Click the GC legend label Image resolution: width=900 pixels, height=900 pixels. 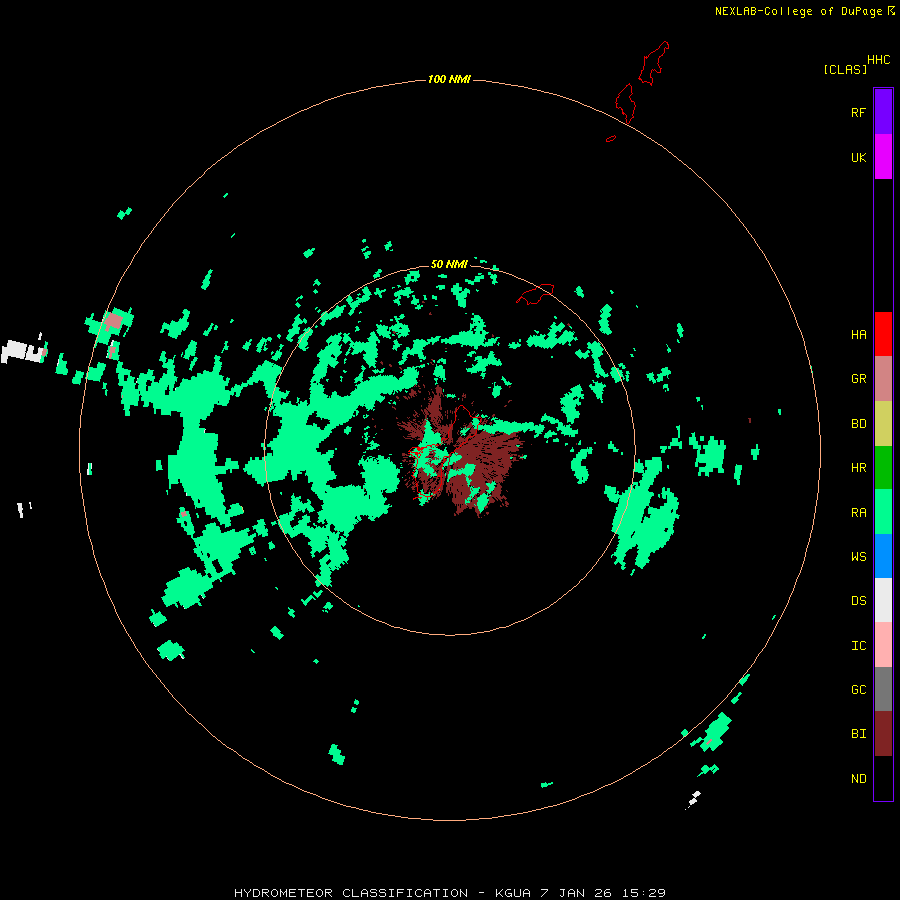[858, 690]
